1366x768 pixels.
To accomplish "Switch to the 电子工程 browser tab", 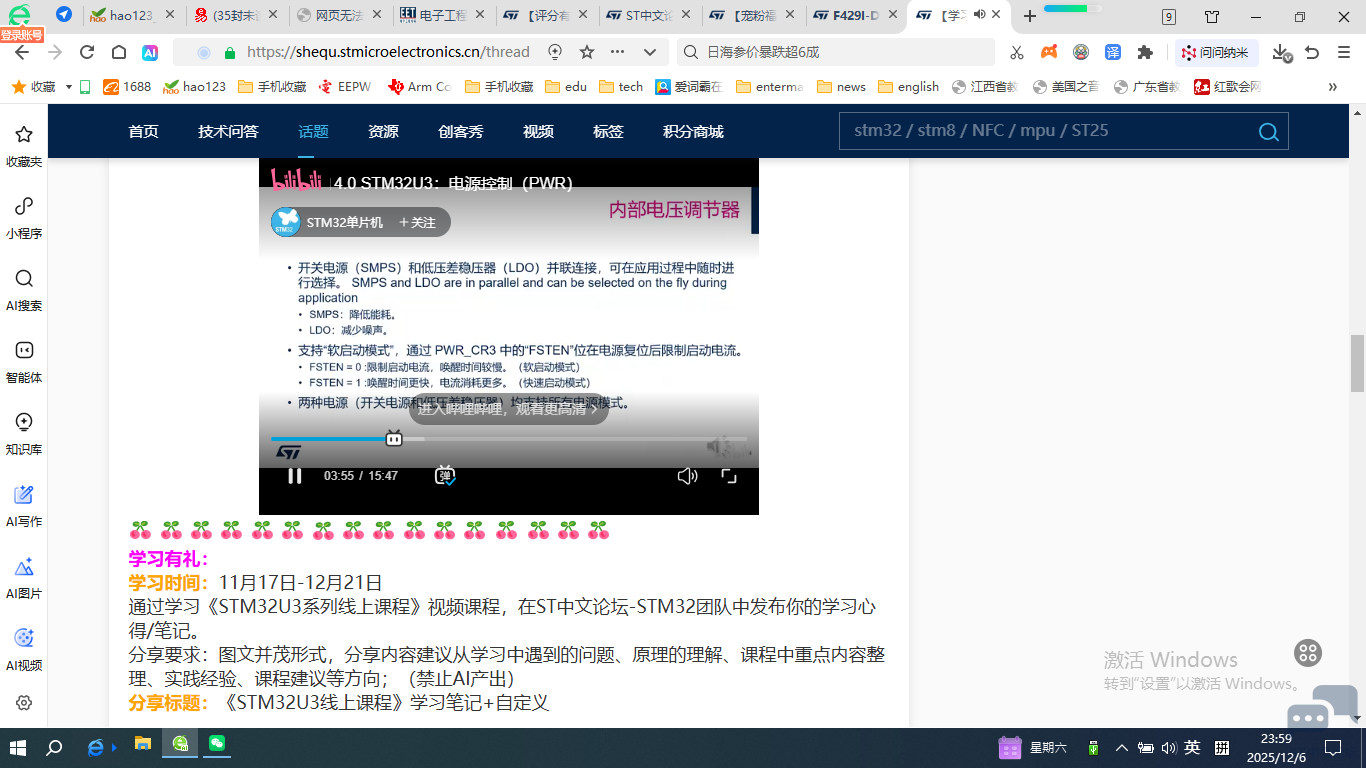I will [441, 15].
